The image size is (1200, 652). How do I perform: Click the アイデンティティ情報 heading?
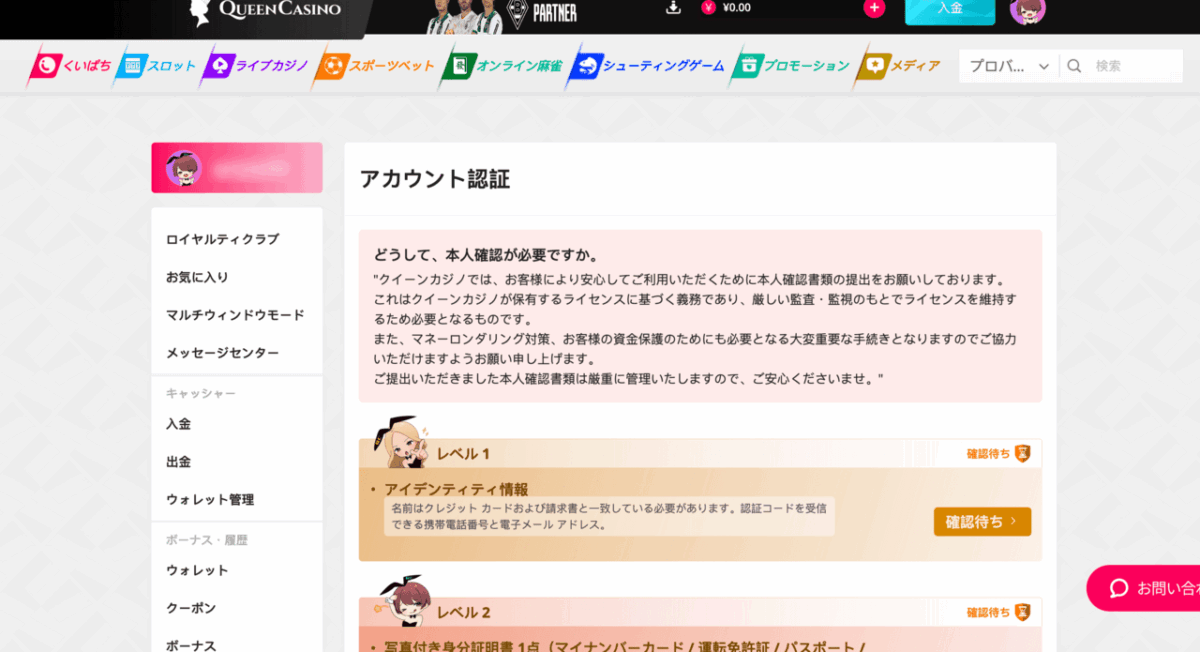tap(456, 489)
